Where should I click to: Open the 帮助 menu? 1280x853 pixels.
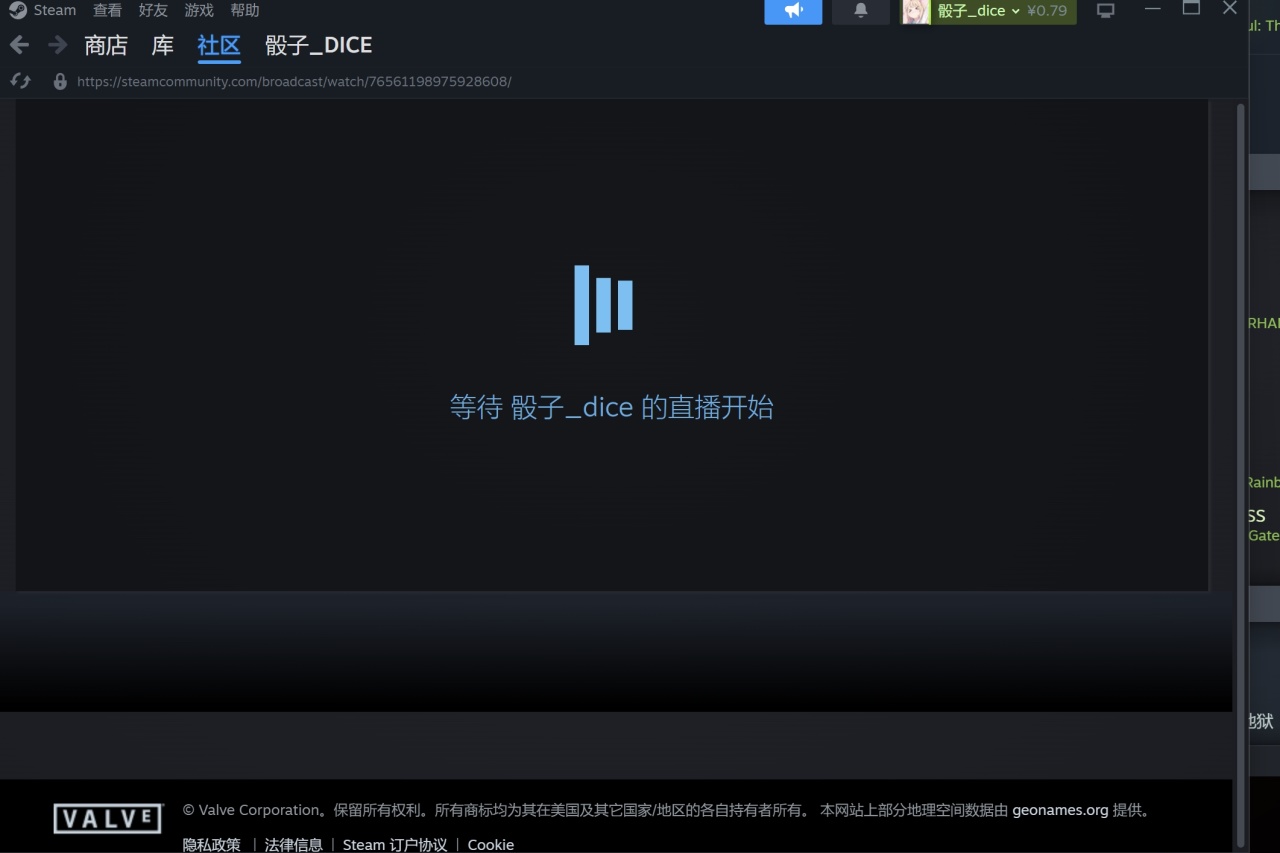pos(245,10)
